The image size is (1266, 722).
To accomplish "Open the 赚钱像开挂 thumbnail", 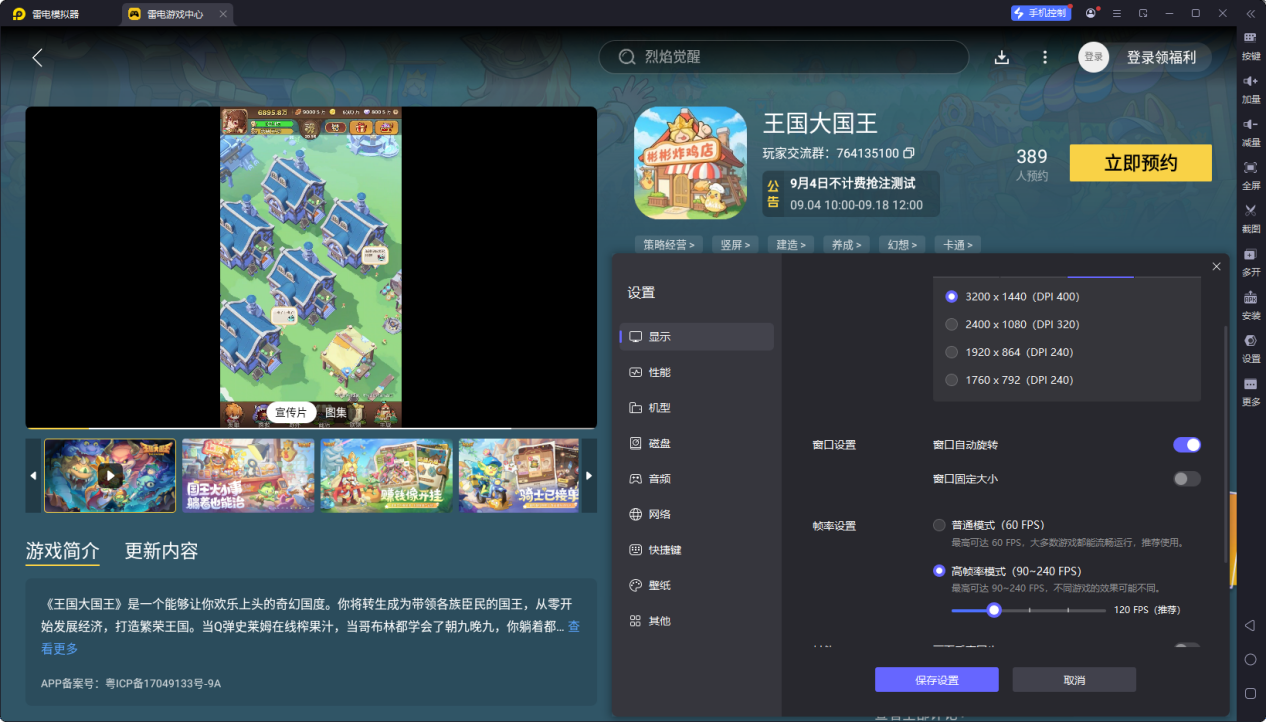I will tap(386, 476).
